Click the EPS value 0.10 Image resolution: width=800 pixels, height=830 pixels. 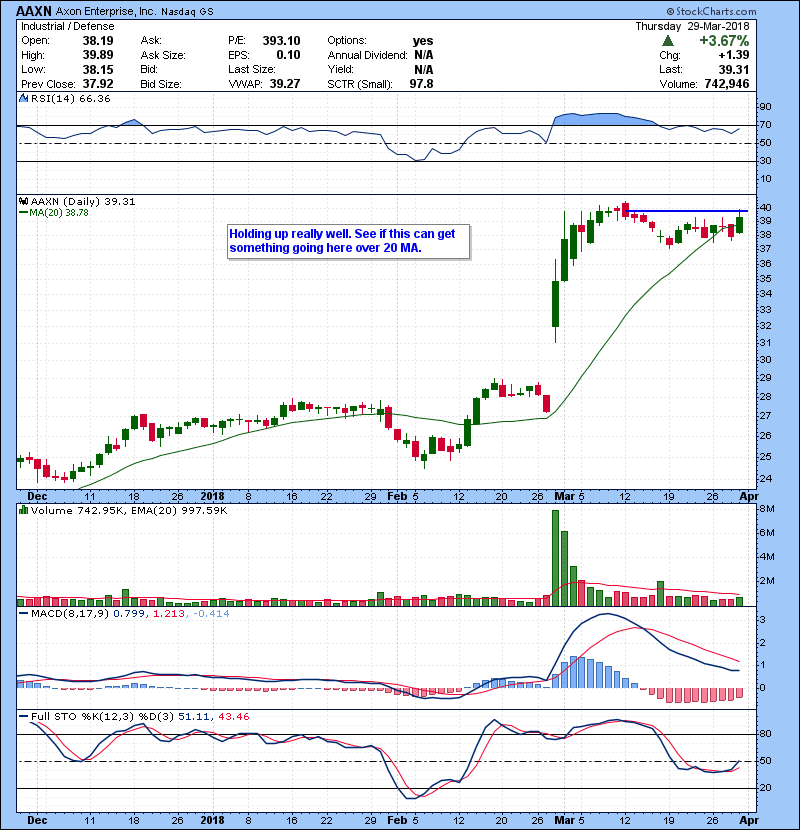289,55
